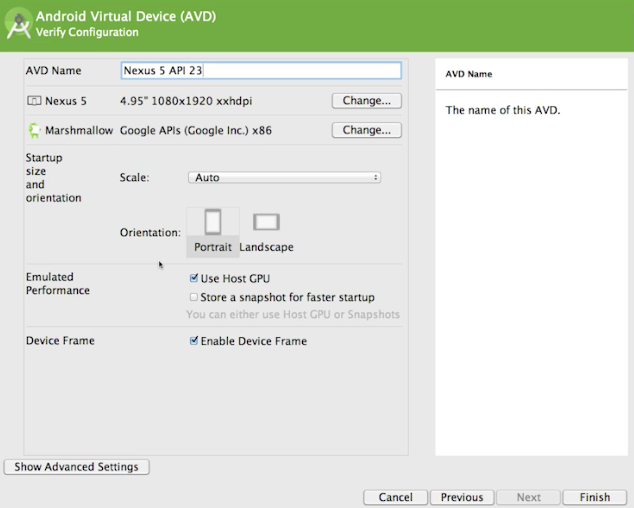The image size is (634, 508).
Task: Click the Android Virtual Device (AVD) title
Action: [x=126, y=16]
